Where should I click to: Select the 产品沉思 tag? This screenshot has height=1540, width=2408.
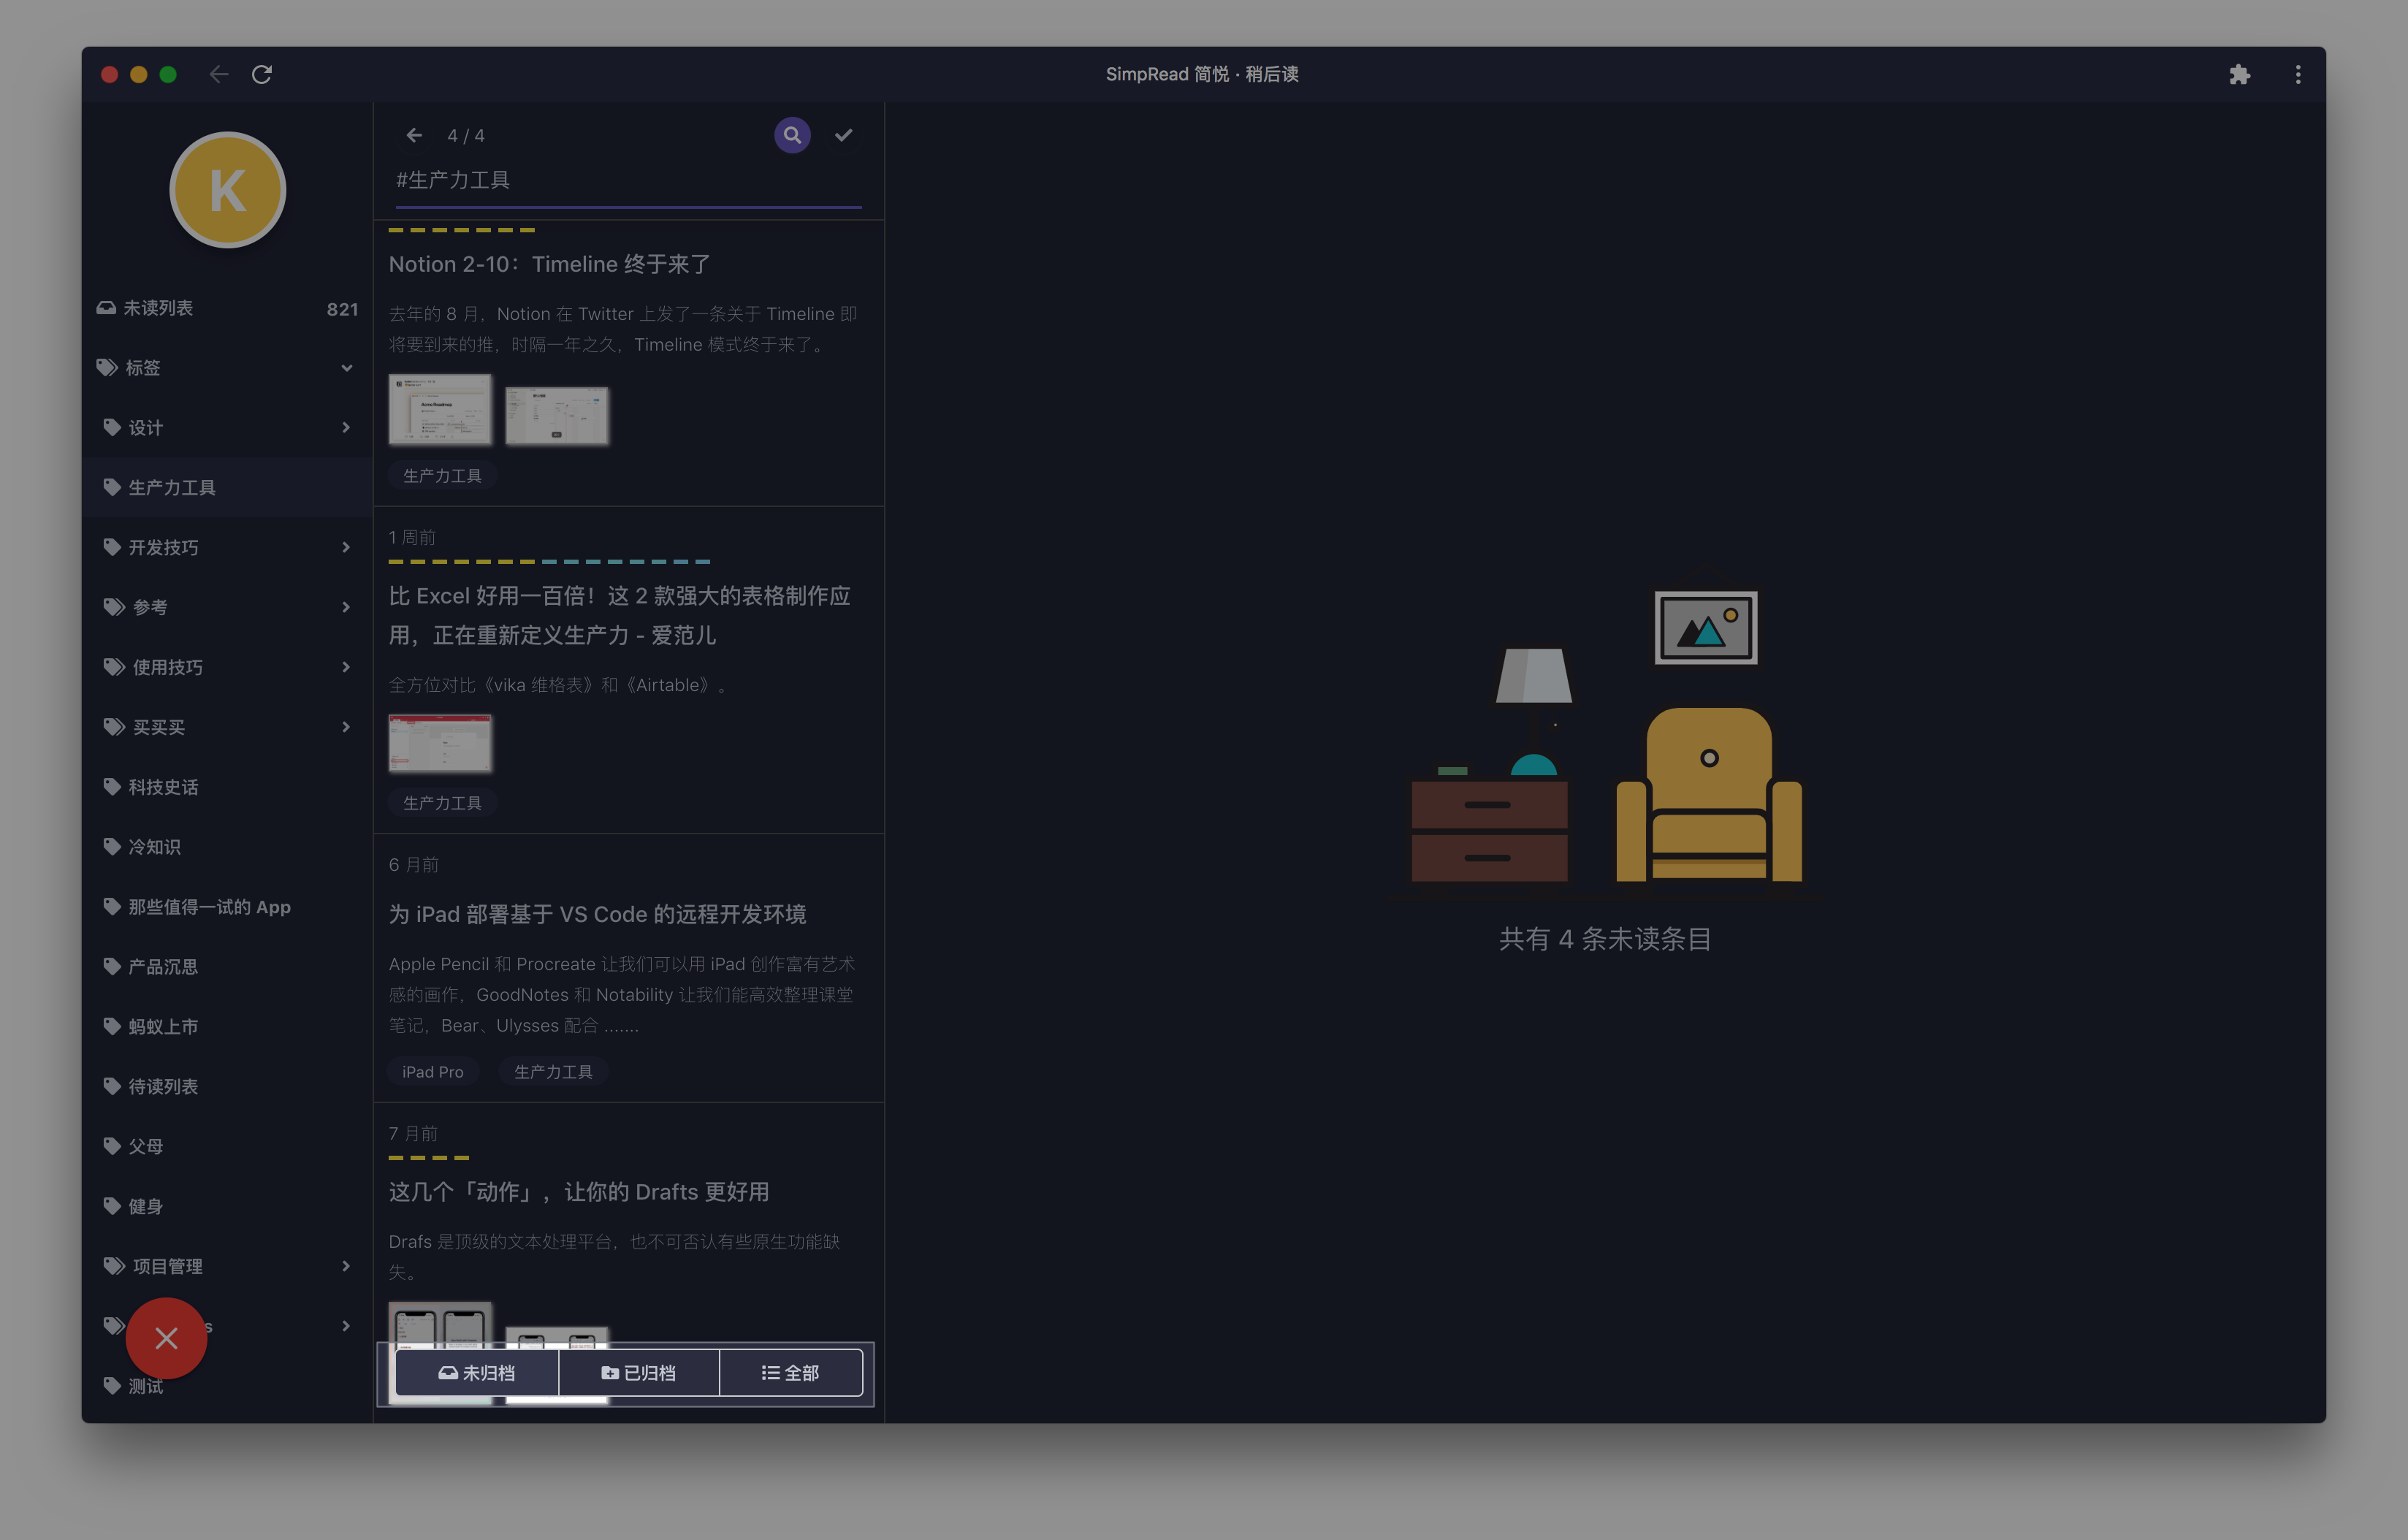click(x=228, y=967)
